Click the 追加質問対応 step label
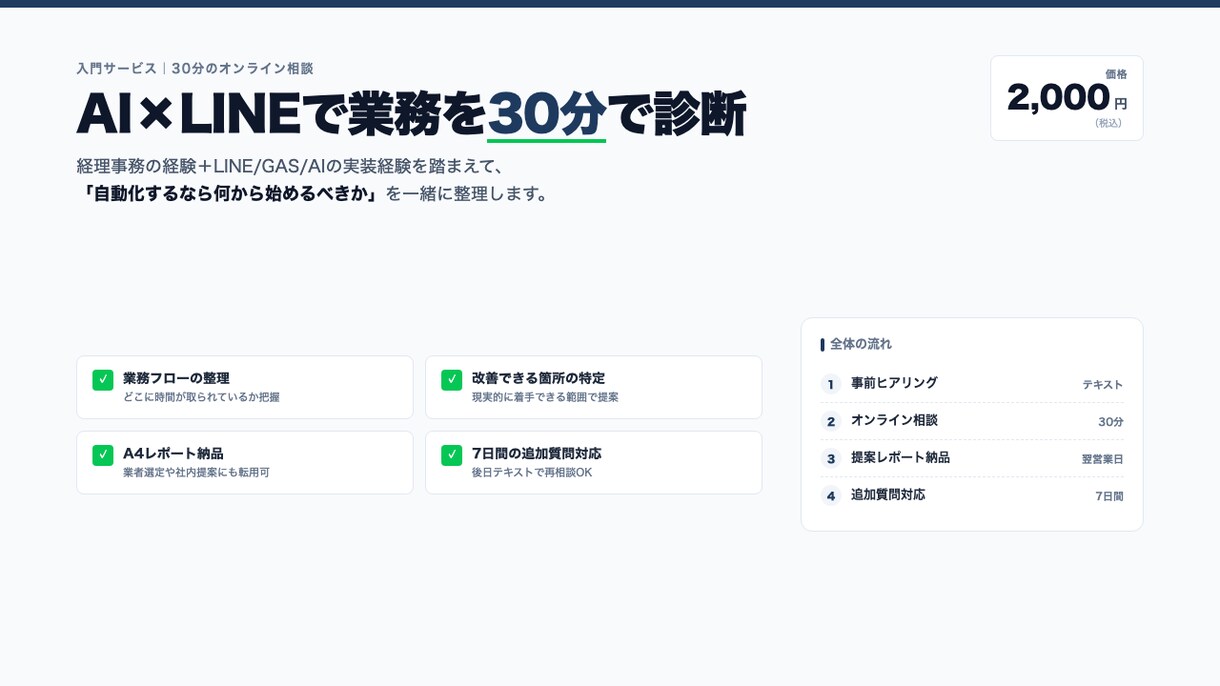1220x686 pixels. 888,494
